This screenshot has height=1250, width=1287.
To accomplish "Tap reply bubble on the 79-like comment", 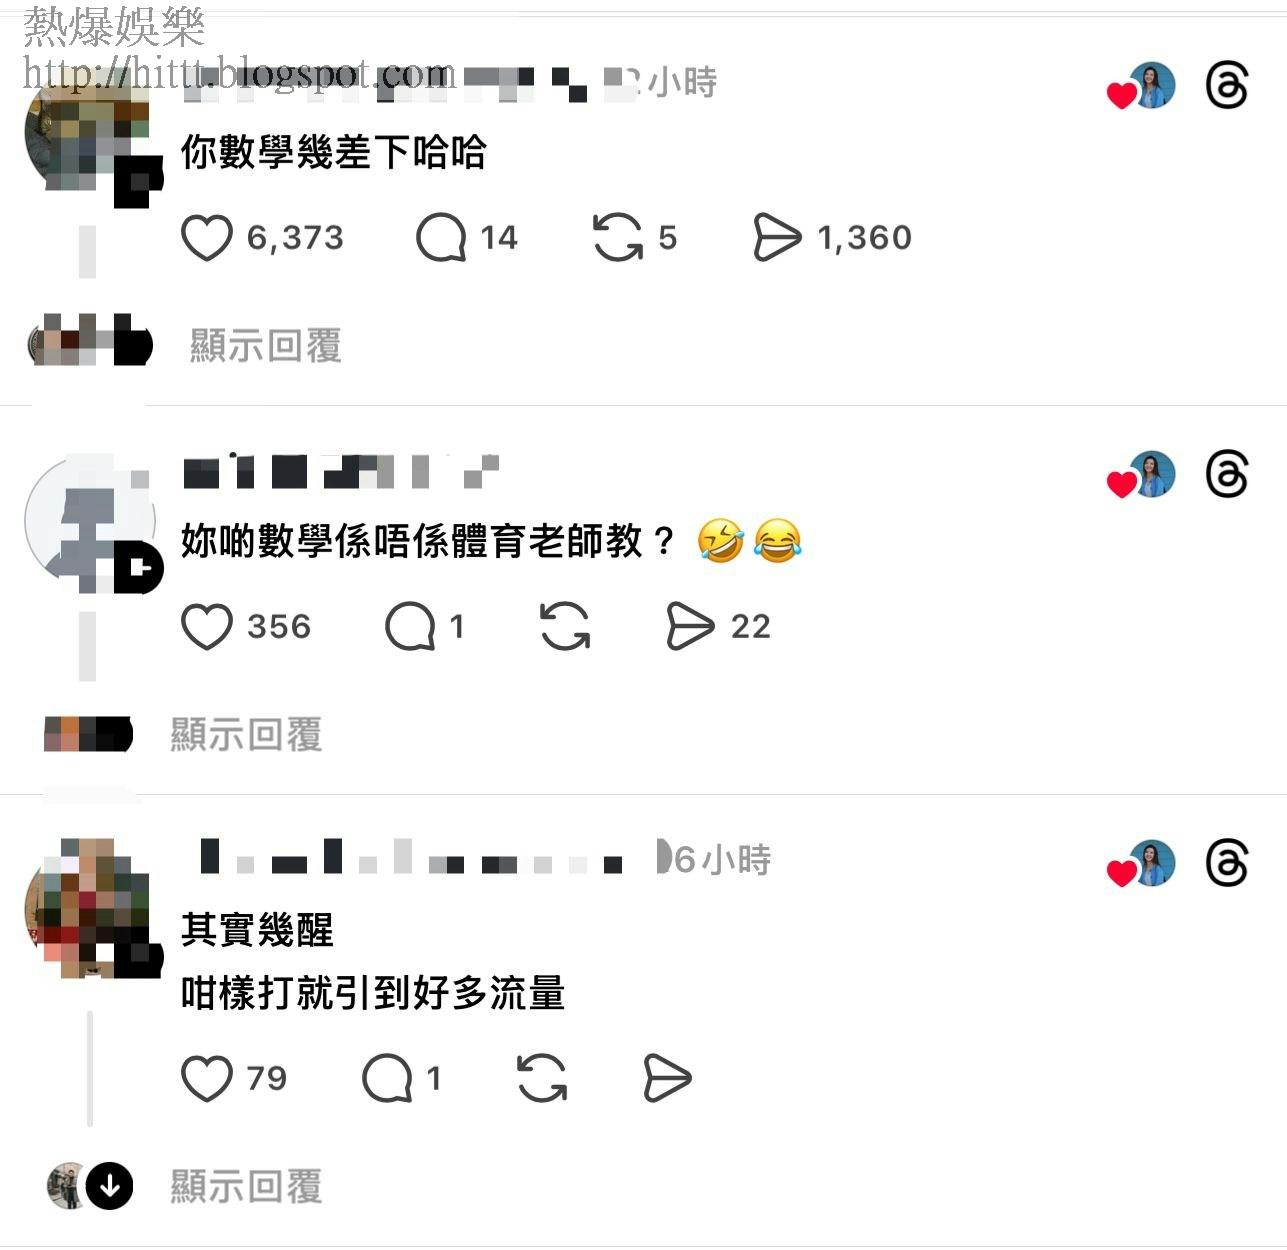I will [x=387, y=1079].
